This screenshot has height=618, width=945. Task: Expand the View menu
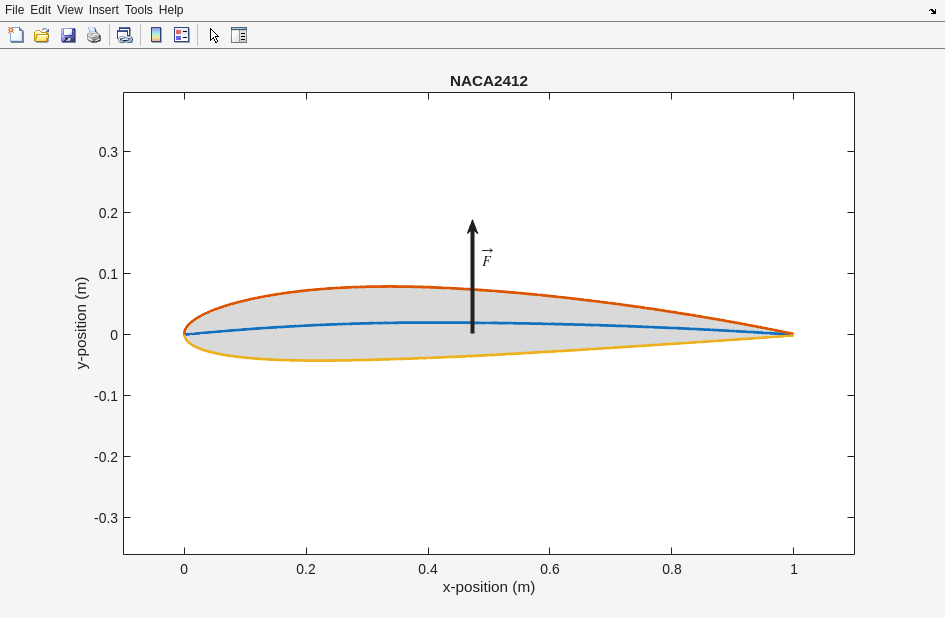coord(70,10)
